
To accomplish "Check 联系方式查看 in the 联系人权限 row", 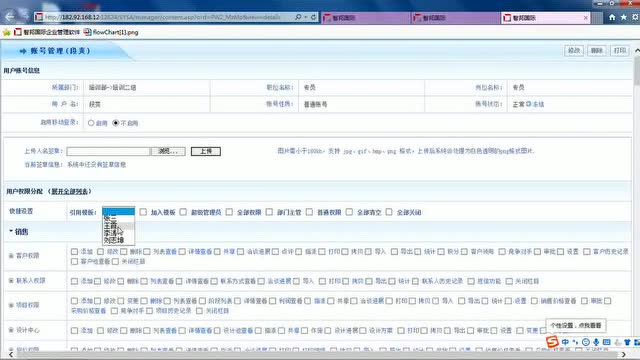I will pyautogui.click(x=214, y=281).
